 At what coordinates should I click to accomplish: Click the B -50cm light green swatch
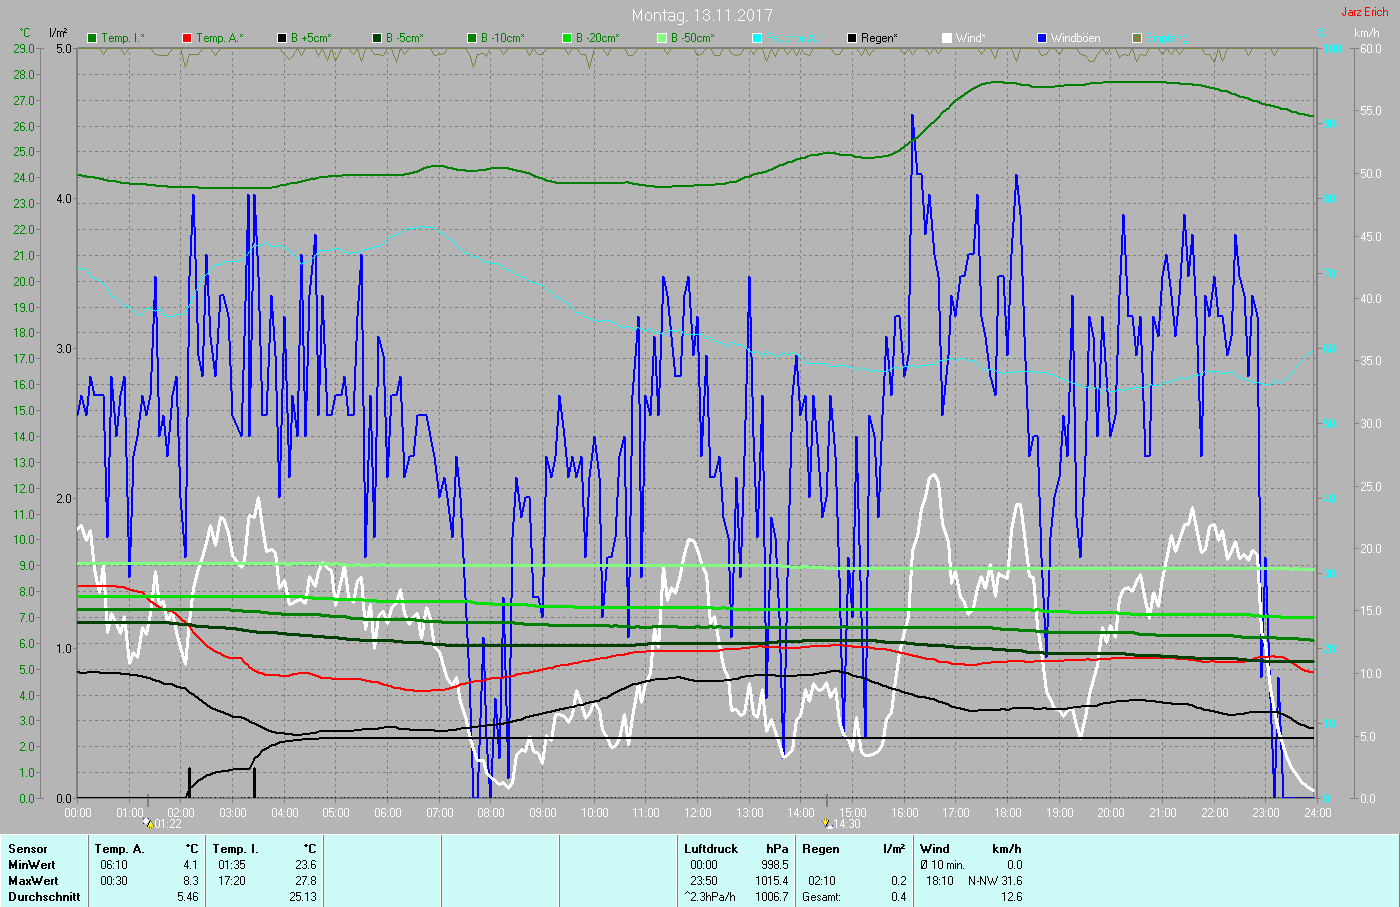(662, 38)
